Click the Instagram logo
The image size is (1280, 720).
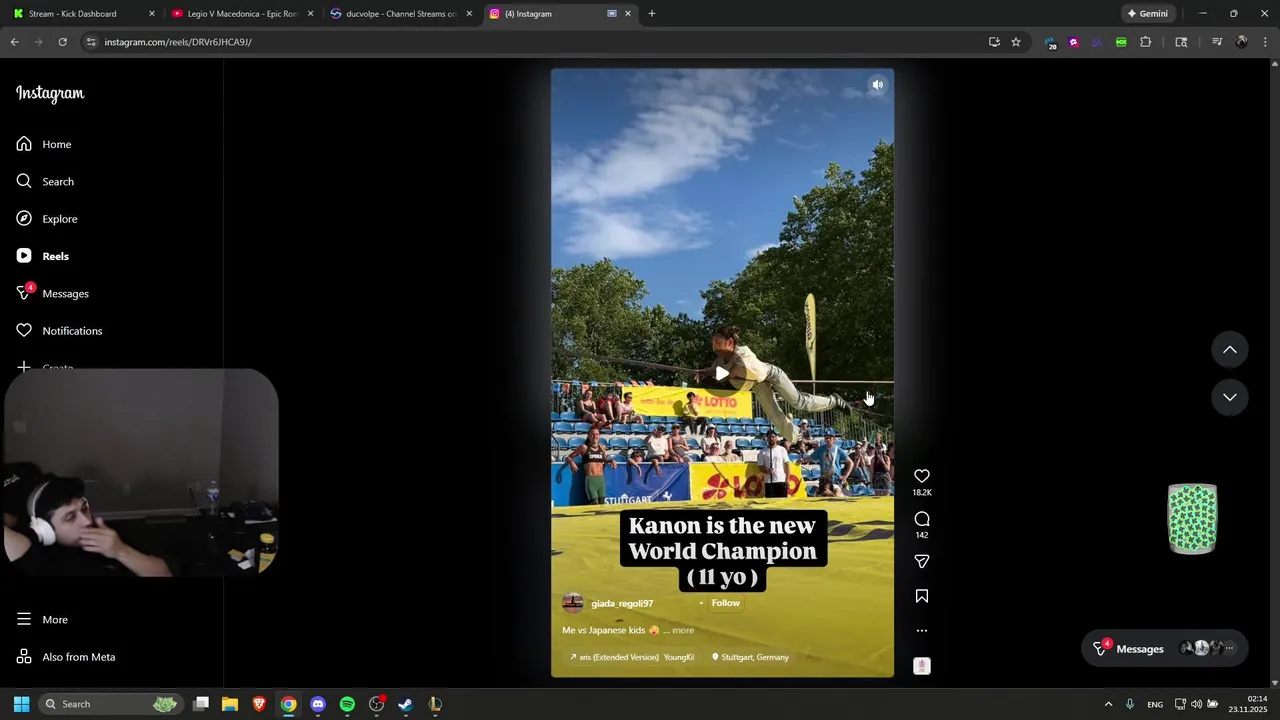50,93
